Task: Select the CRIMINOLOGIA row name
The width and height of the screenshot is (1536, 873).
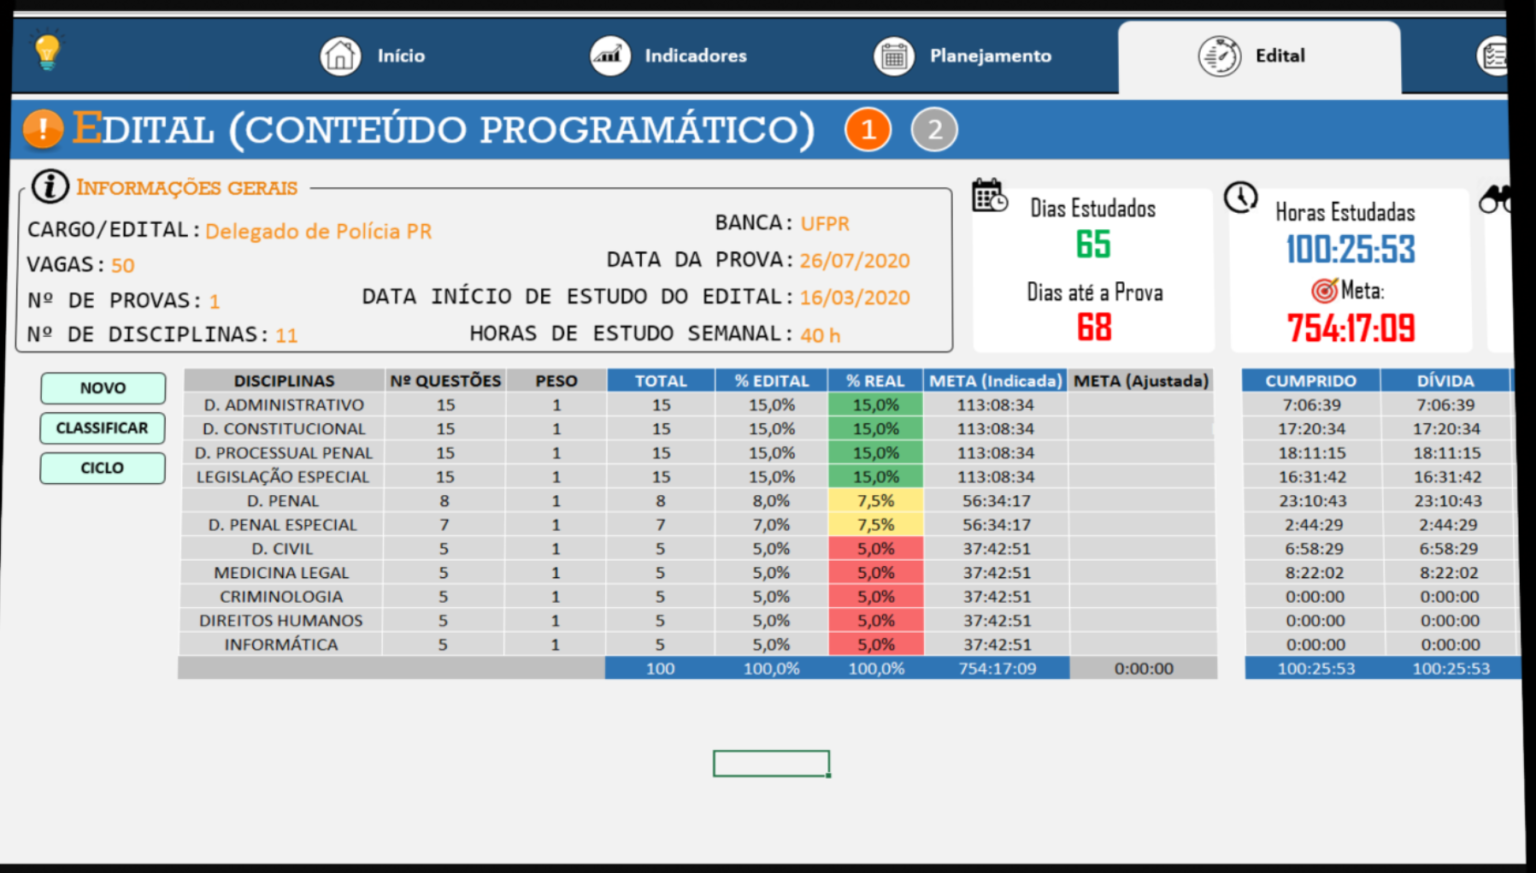Action: tap(281, 597)
